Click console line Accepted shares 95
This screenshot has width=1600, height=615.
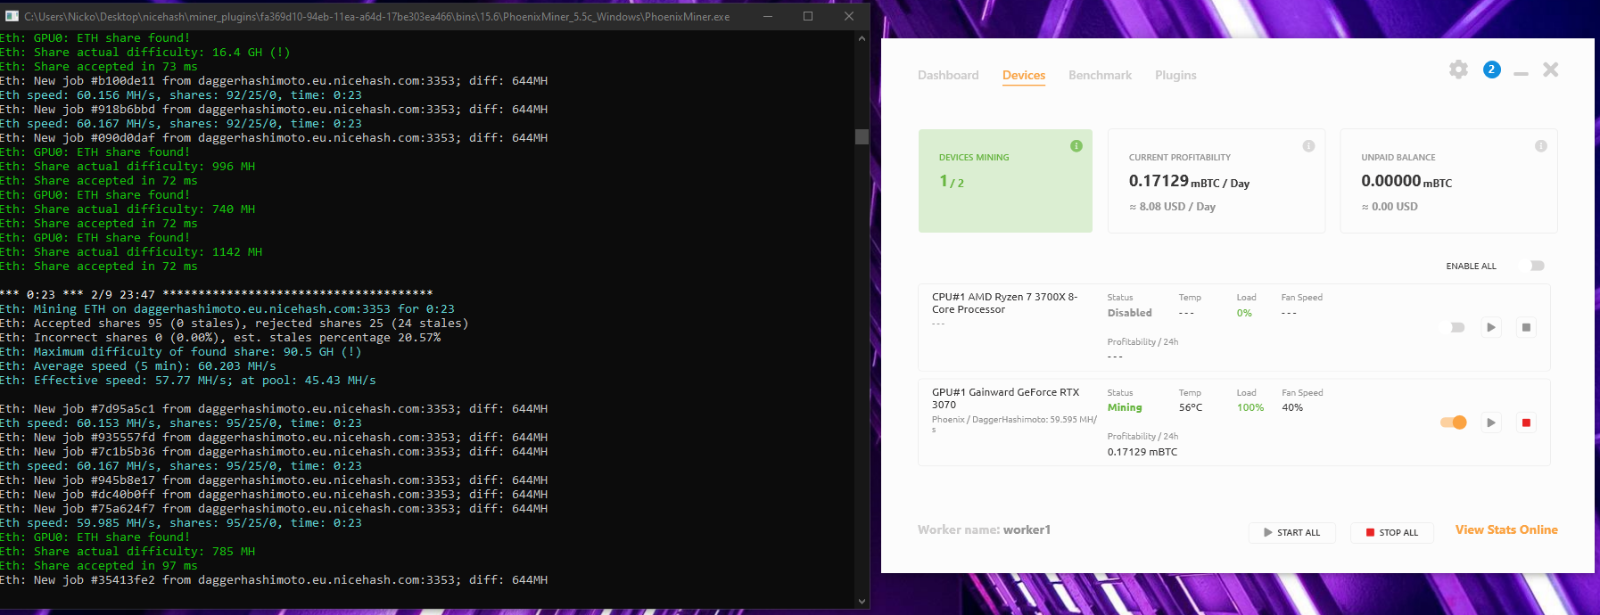point(234,323)
